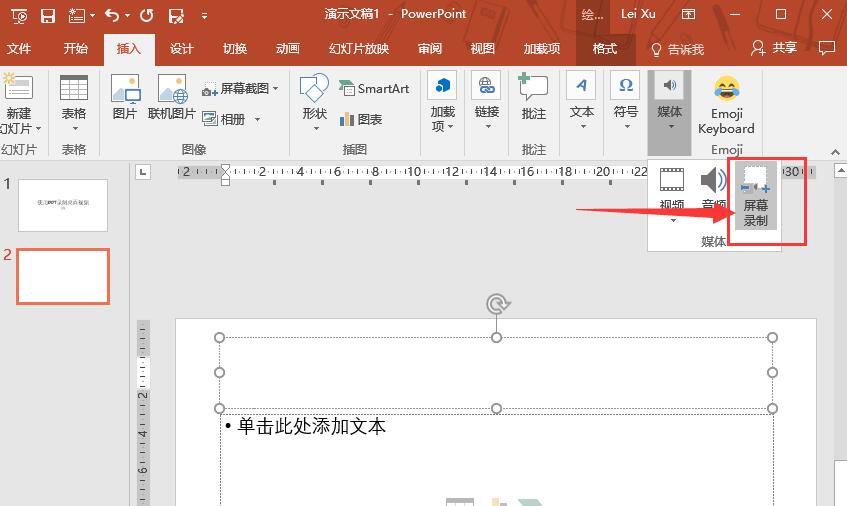Click the ribbon display options icon

pyautogui.click(x=688, y=15)
